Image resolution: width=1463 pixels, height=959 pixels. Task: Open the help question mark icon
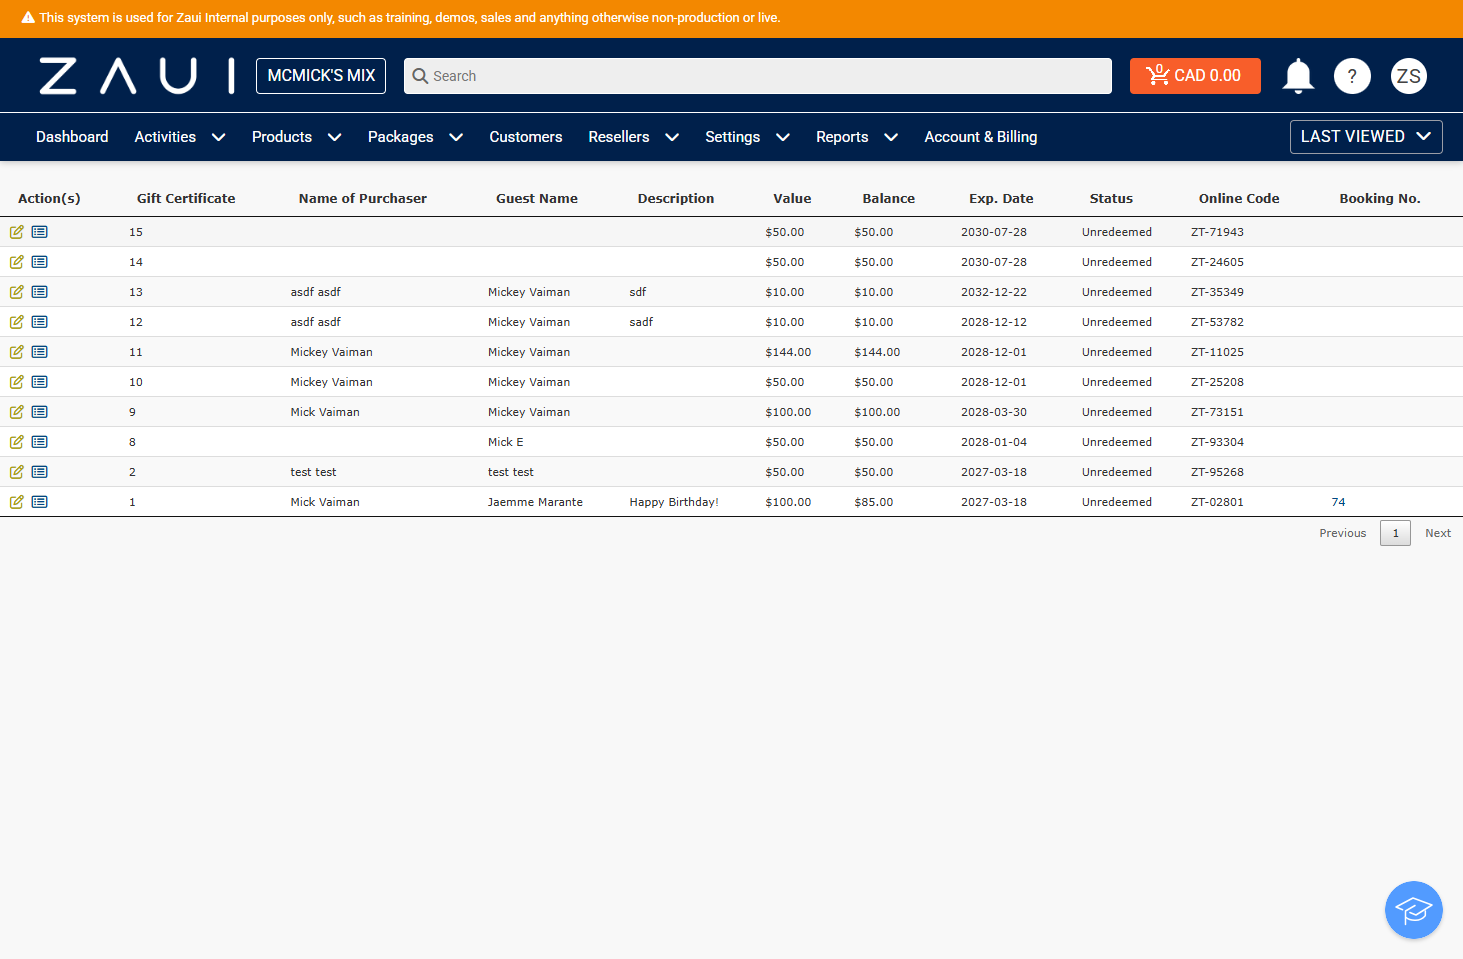click(x=1352, y=76)
